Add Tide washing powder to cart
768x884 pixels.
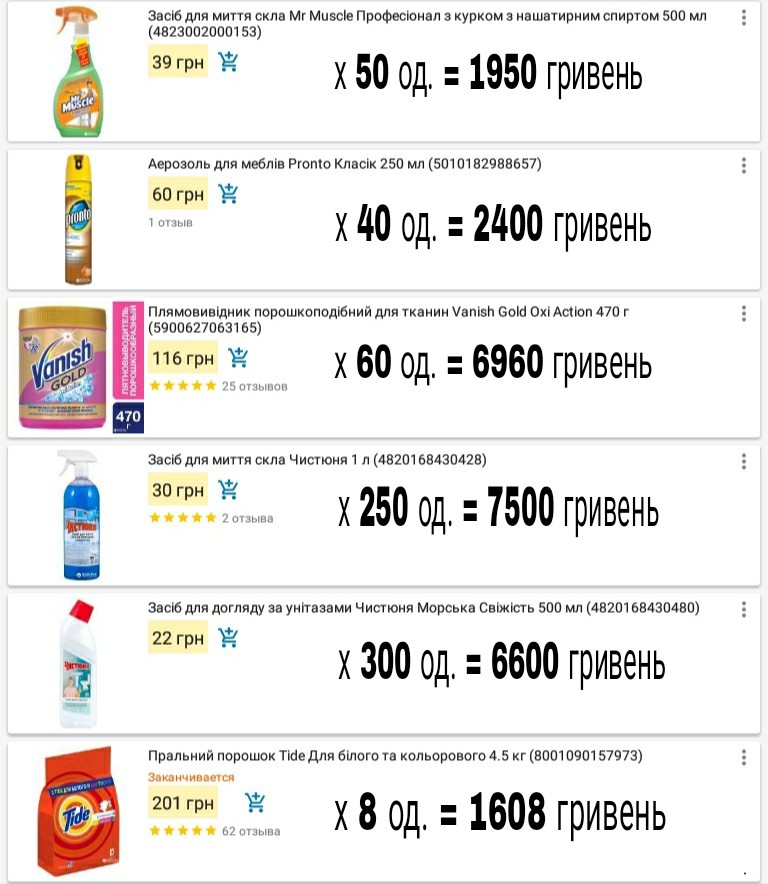coord(255,802)
